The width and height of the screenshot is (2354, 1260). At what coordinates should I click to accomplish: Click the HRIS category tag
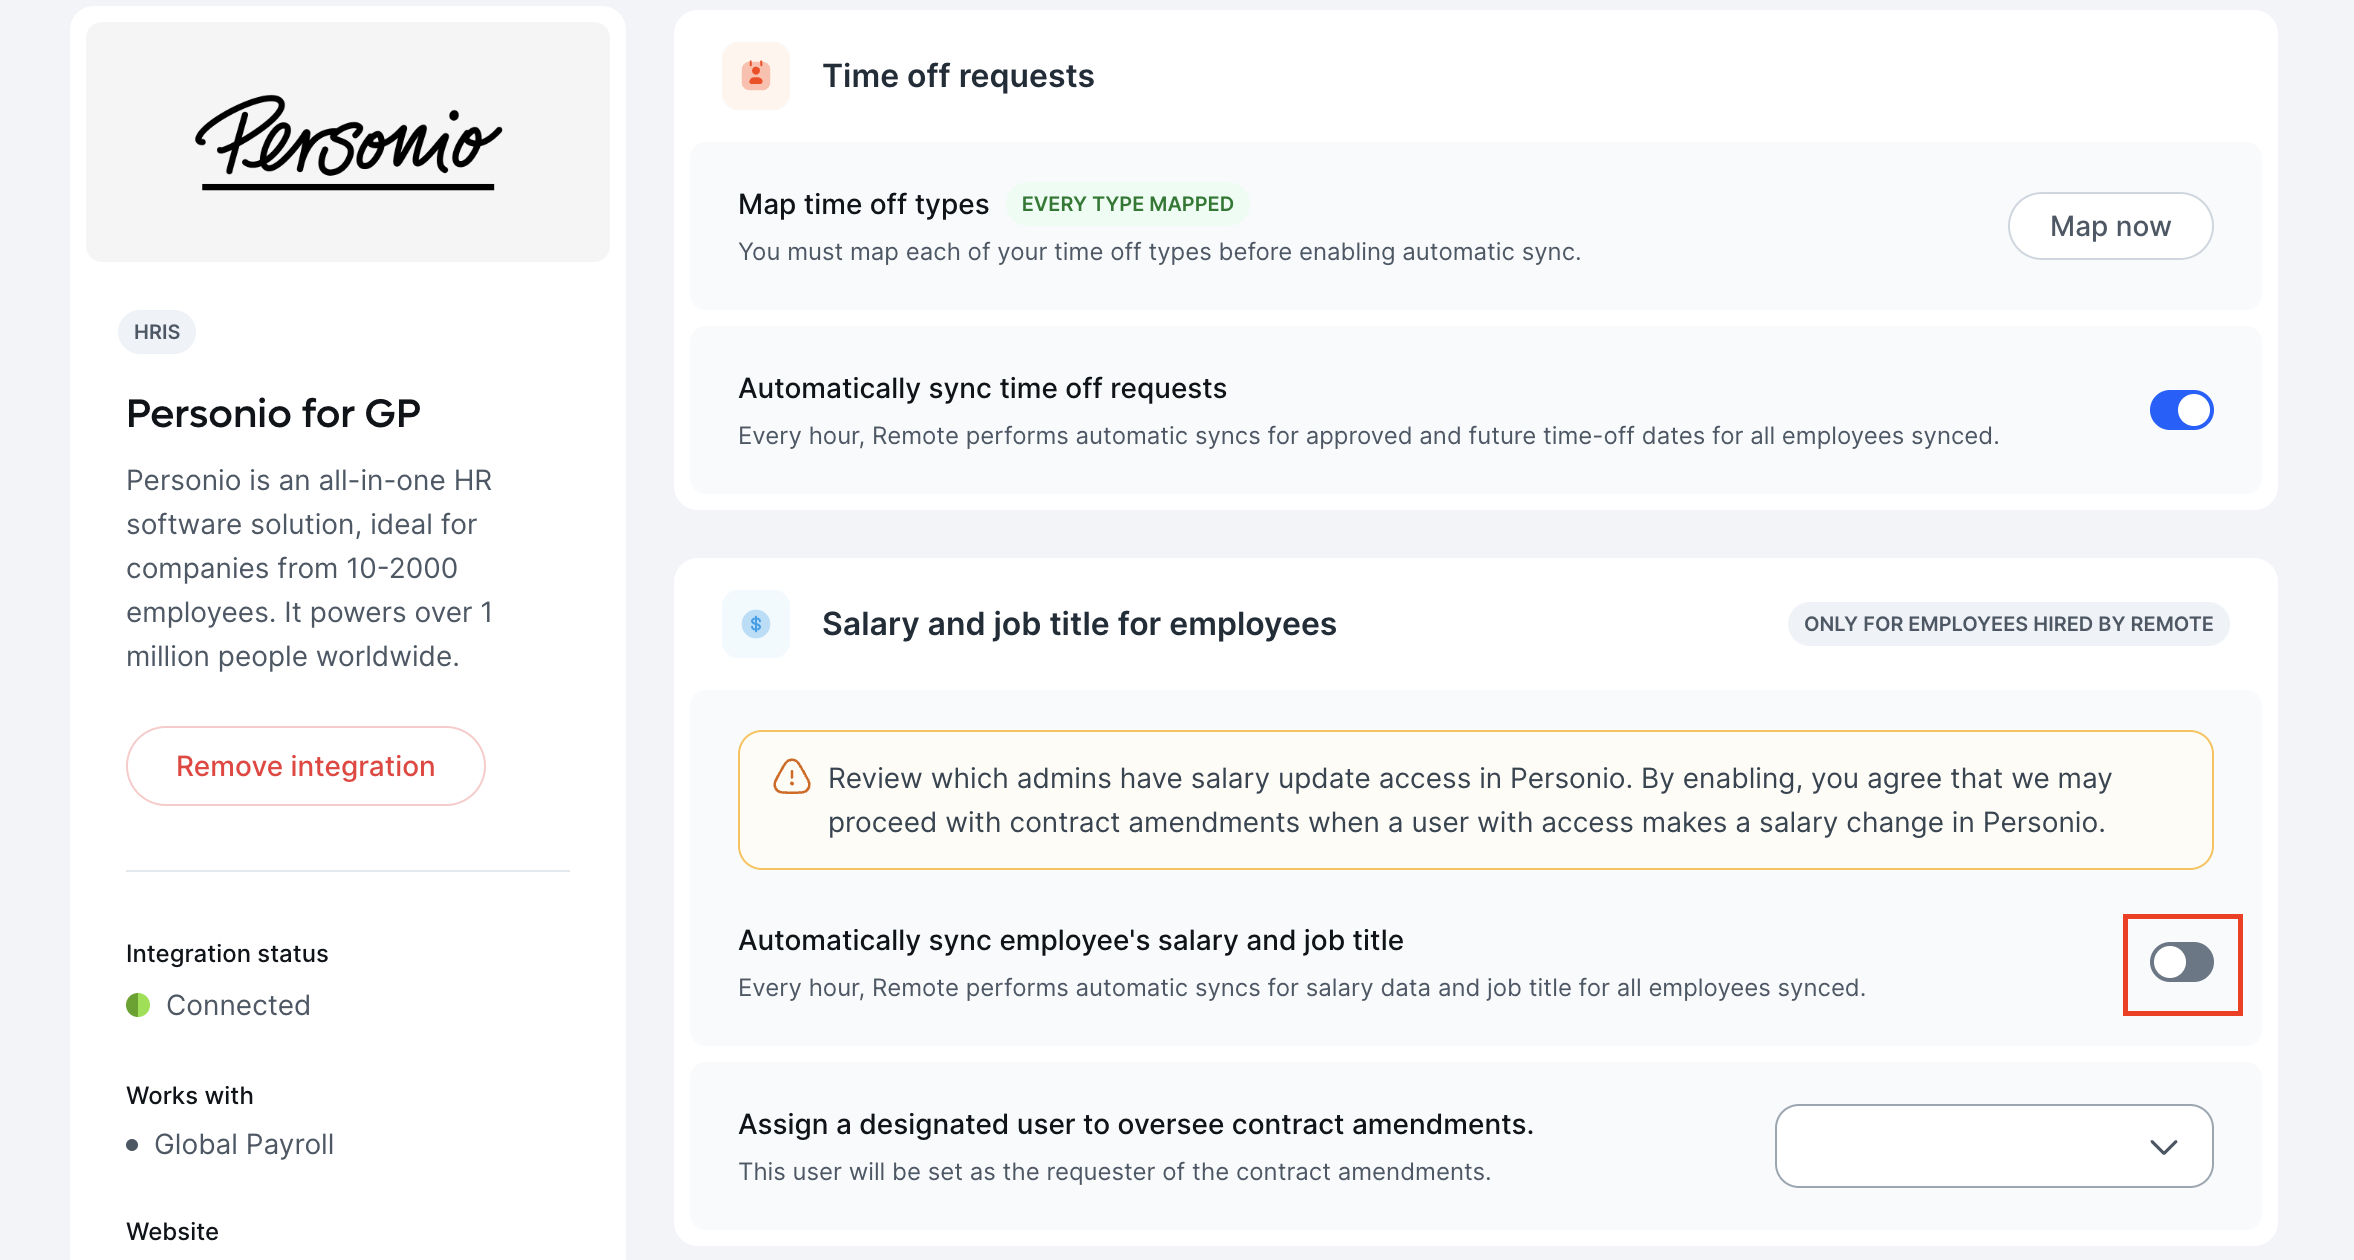[x=157, y=332]
